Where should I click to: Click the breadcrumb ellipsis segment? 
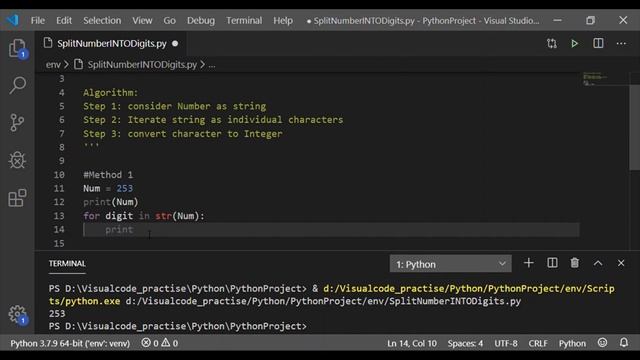212,65
